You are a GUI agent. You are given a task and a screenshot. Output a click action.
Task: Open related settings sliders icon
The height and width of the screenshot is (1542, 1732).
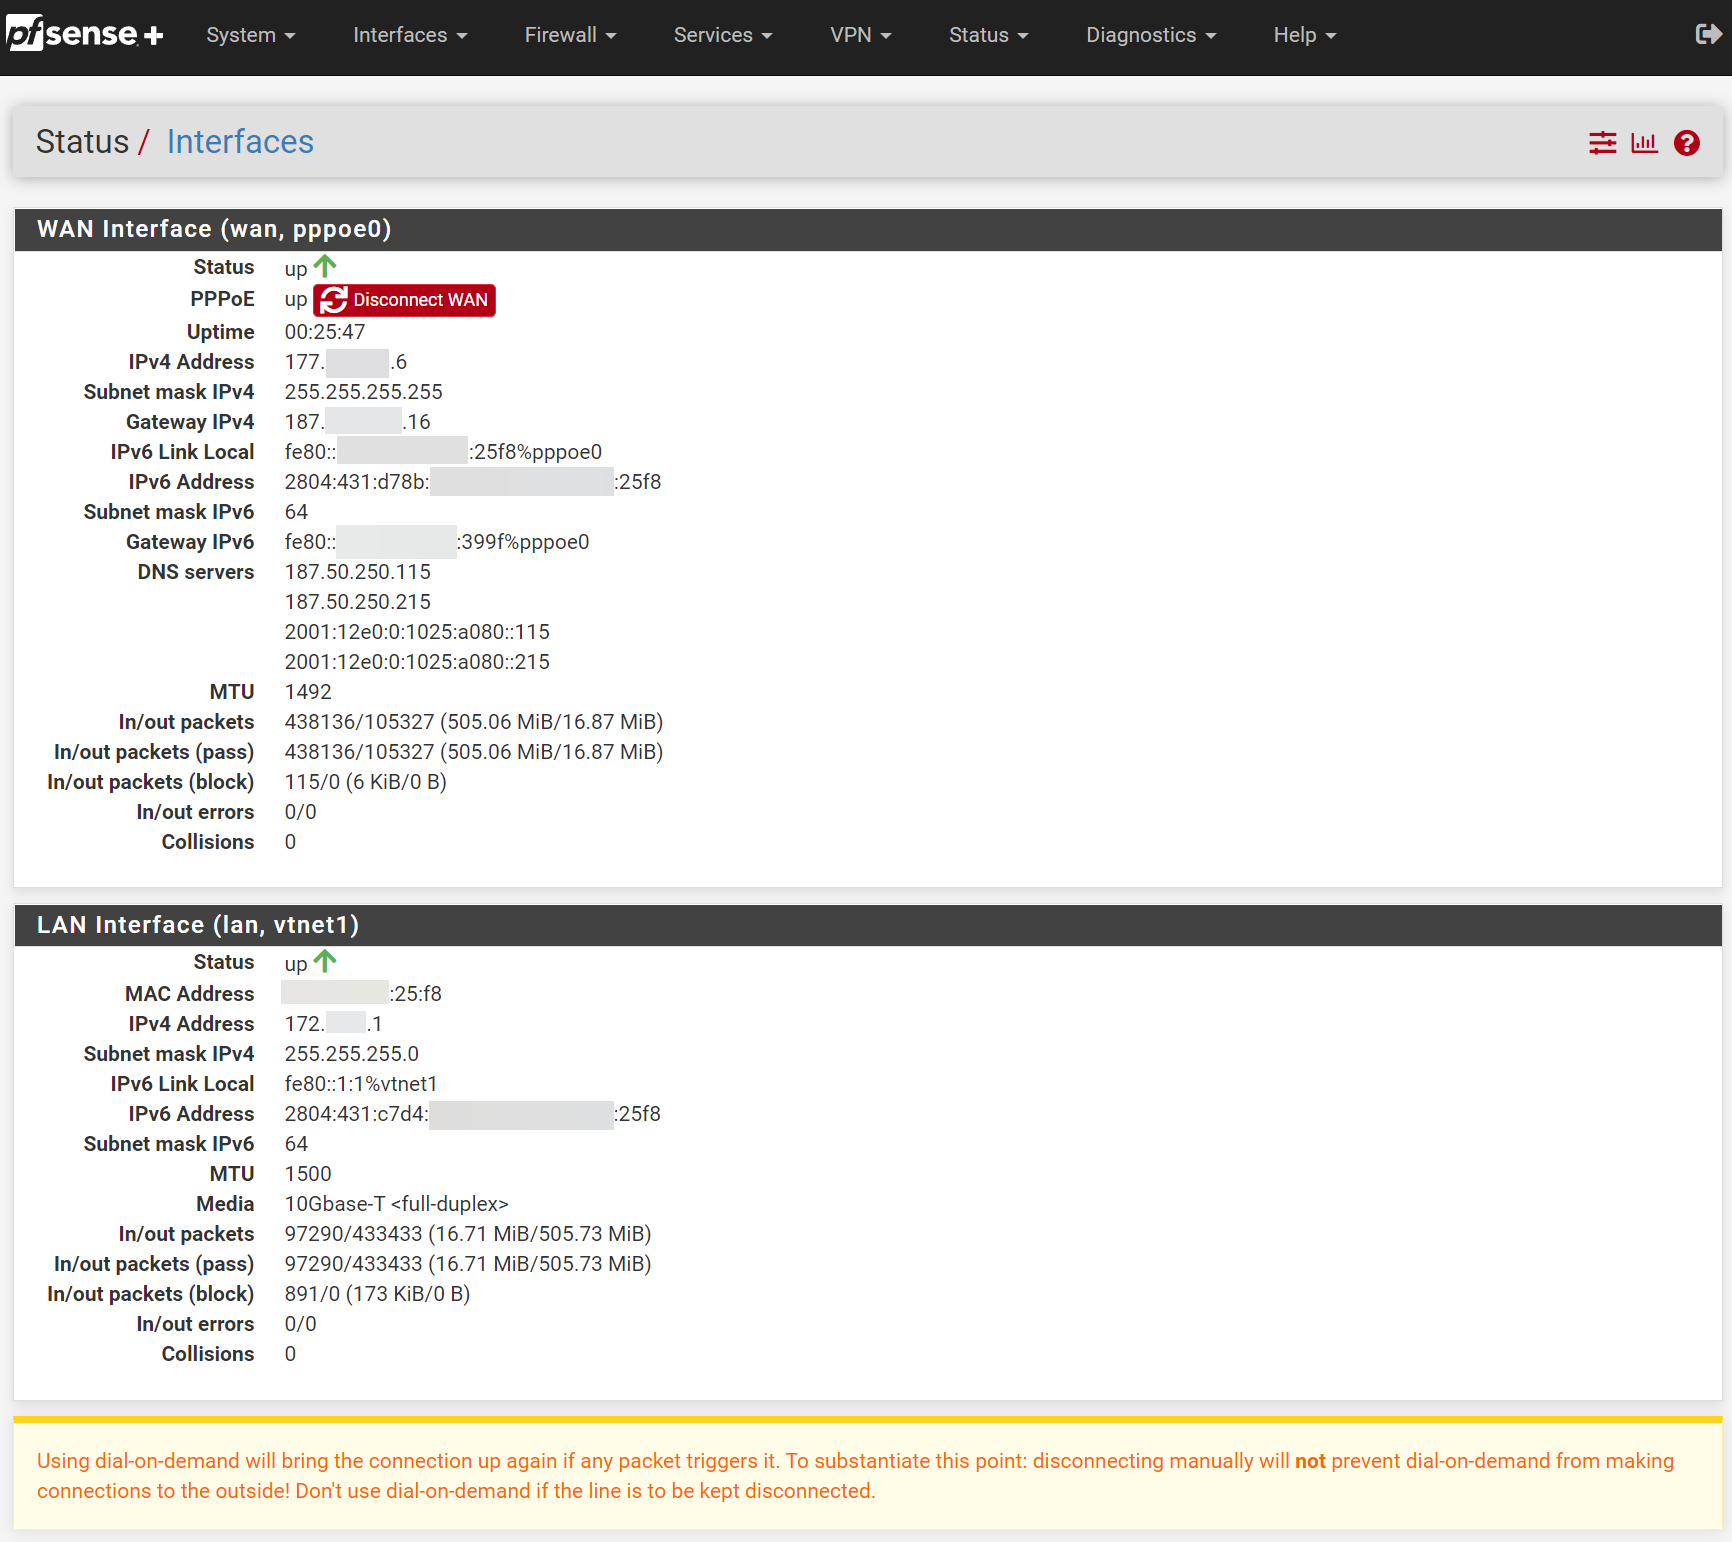click(x=1602, y=143)
